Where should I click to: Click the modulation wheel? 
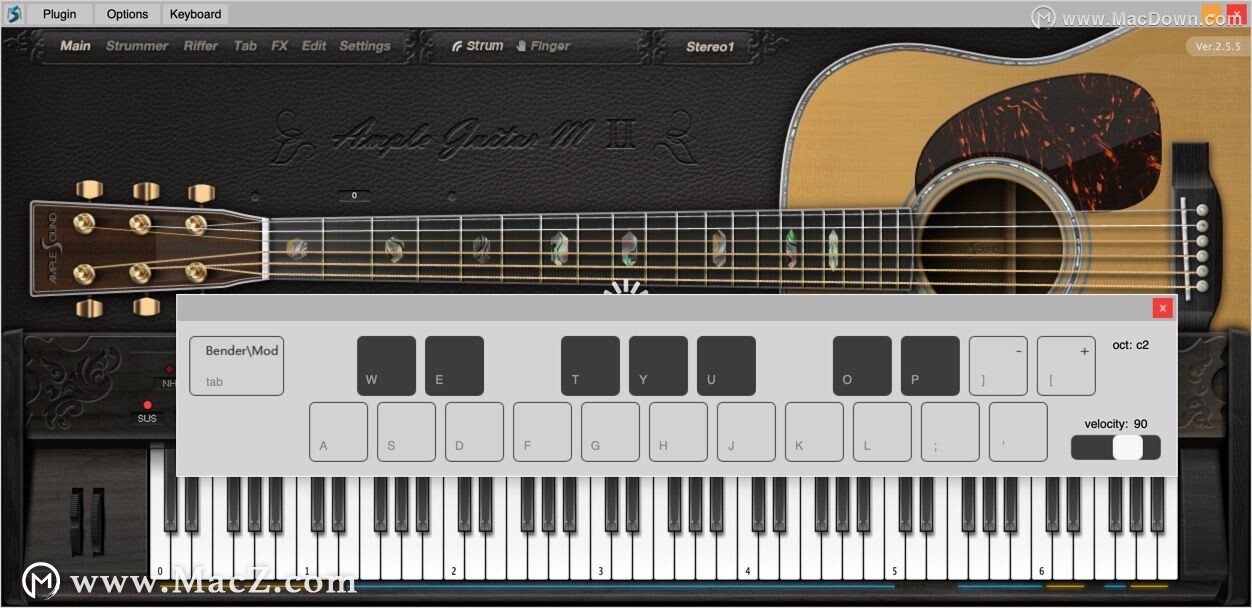coord(97,521)
